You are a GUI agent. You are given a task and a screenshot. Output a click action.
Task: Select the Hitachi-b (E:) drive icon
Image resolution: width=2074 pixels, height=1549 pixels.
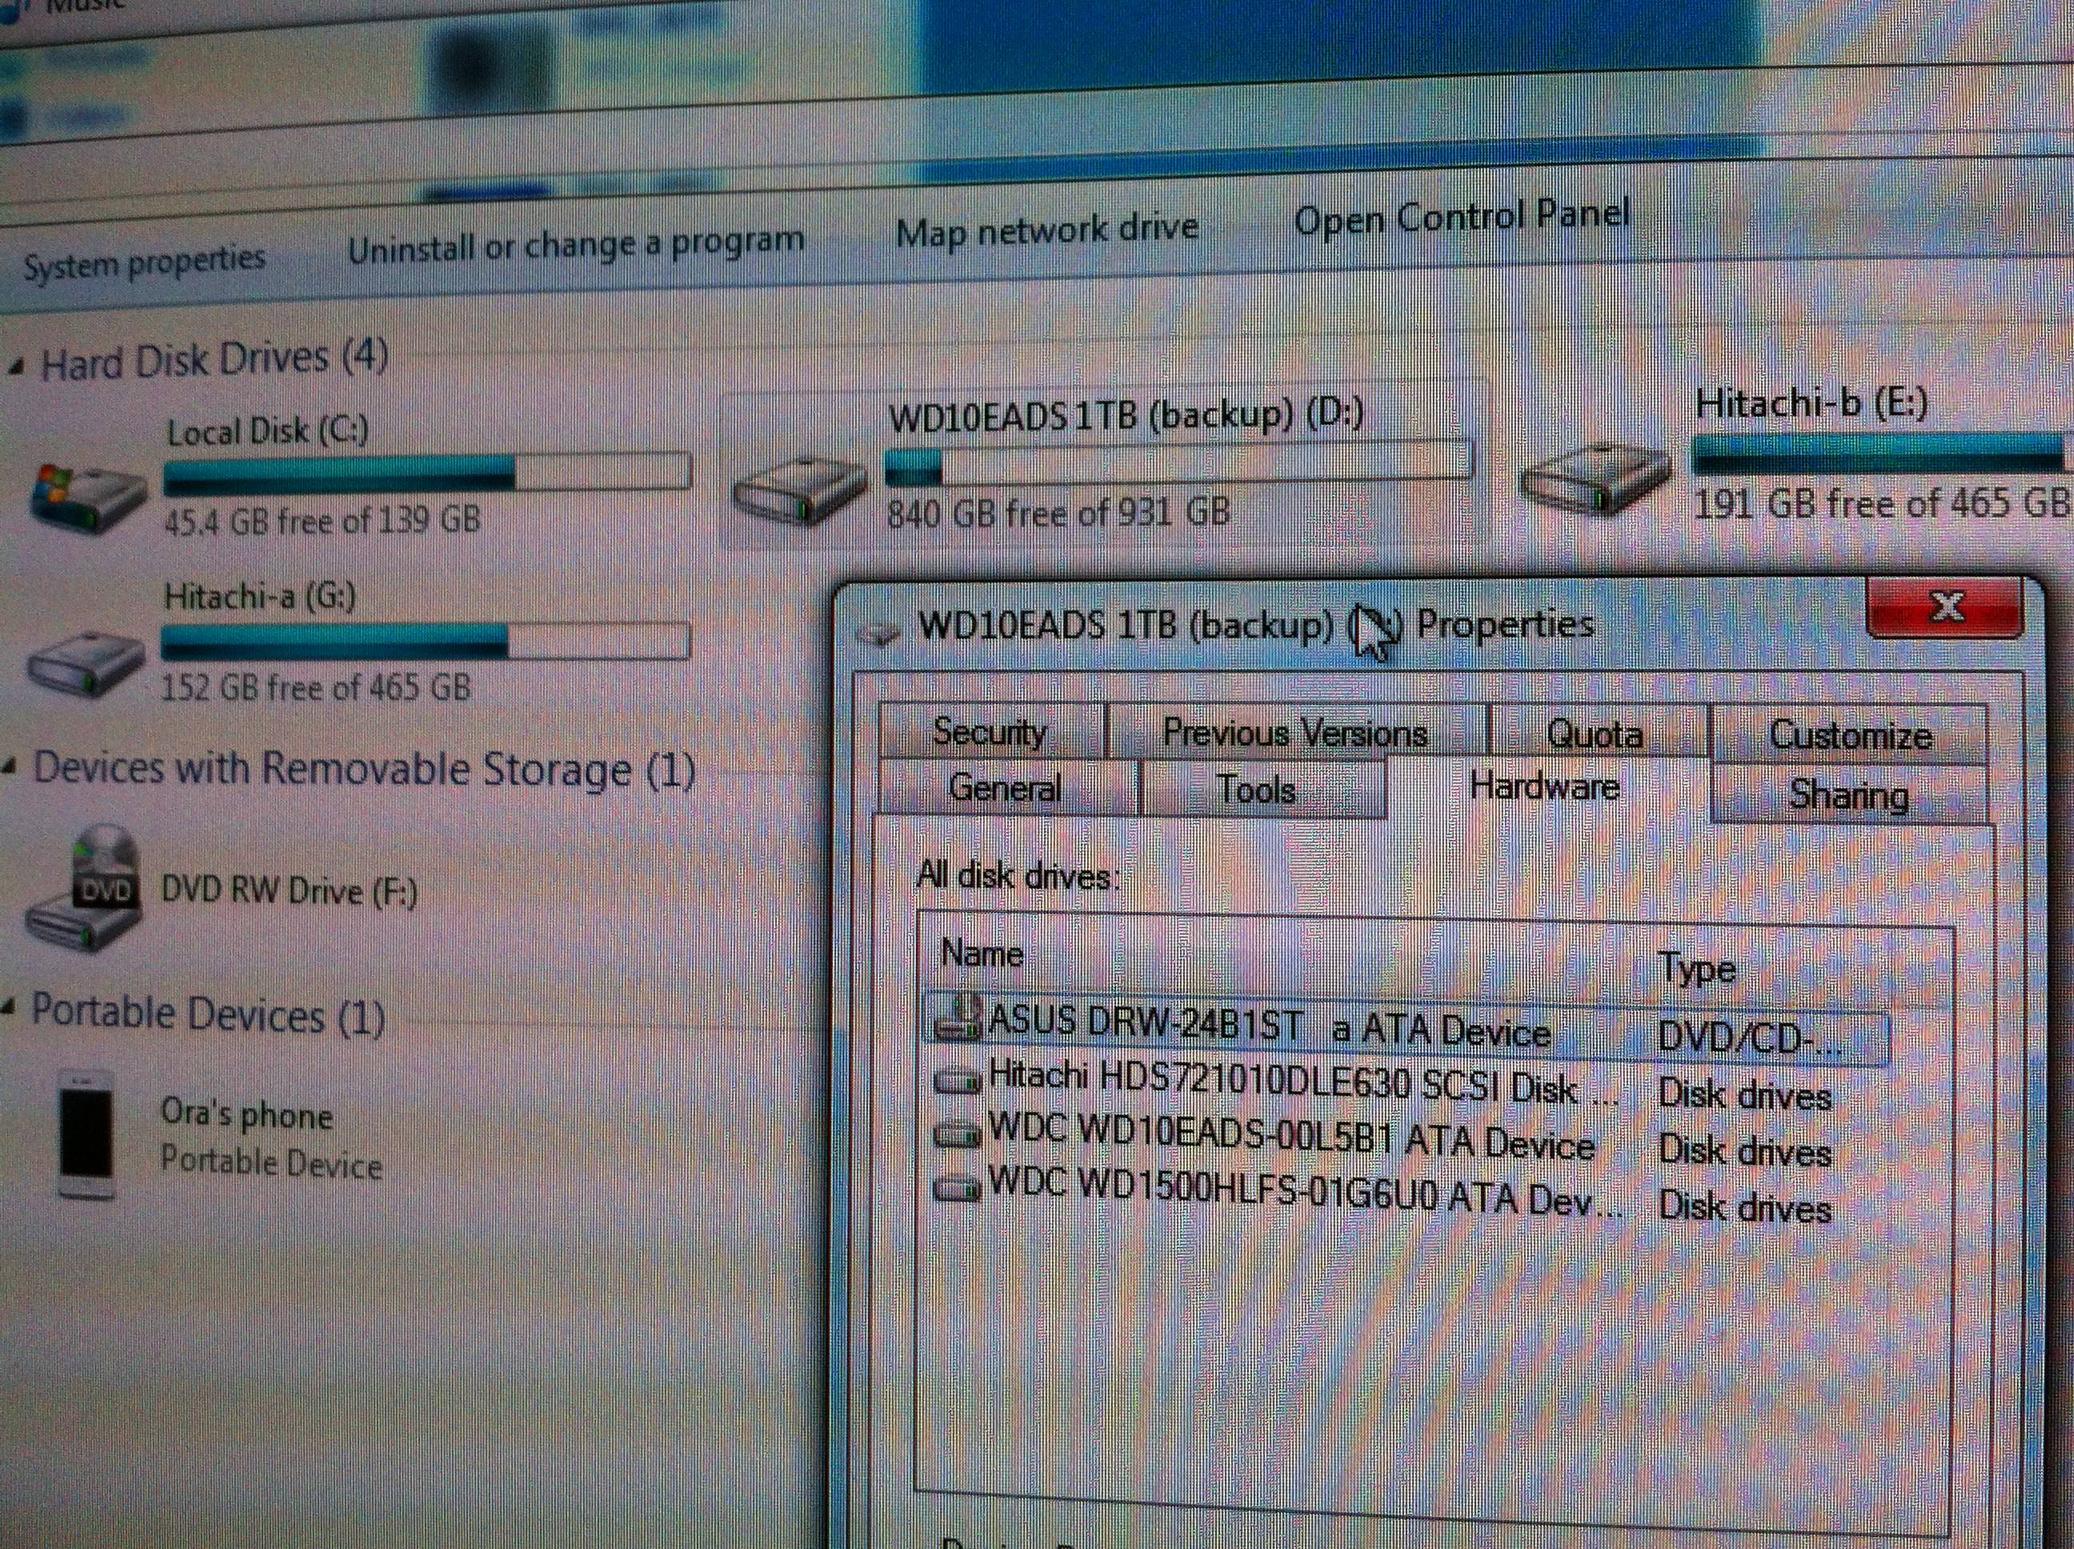click(x=1592, y=478)
